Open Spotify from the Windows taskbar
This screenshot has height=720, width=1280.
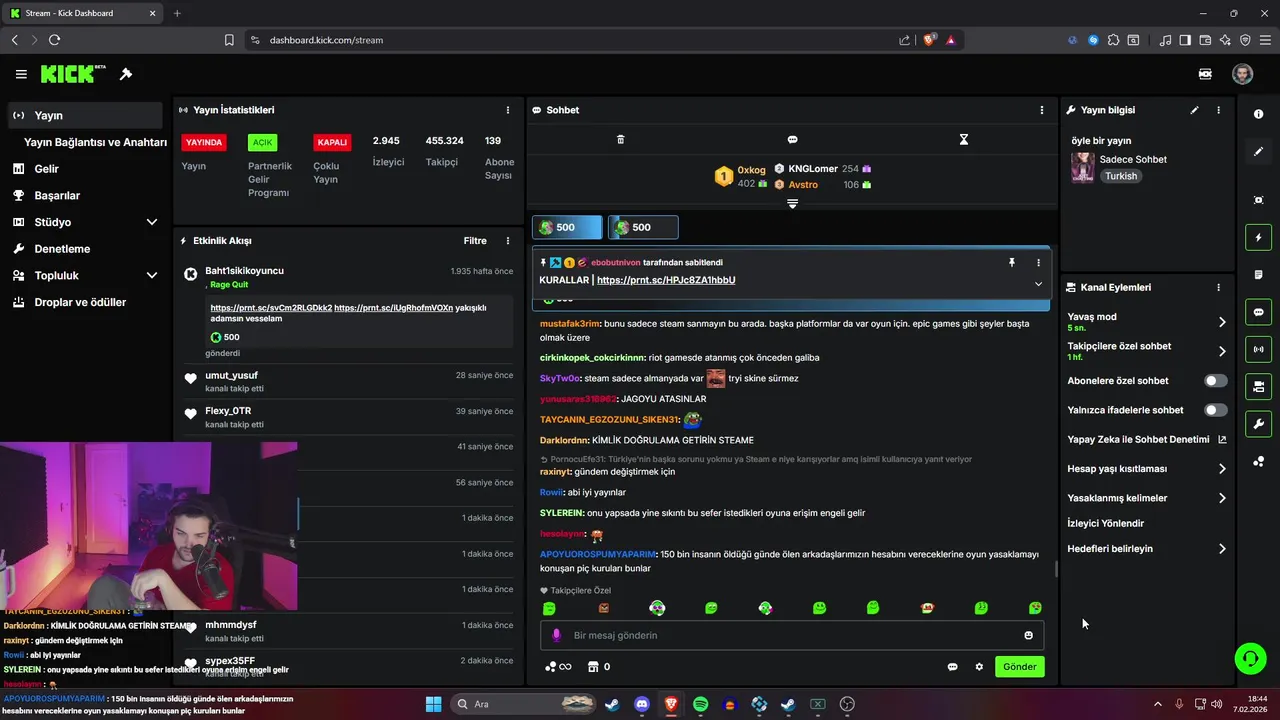coord(700,704)
